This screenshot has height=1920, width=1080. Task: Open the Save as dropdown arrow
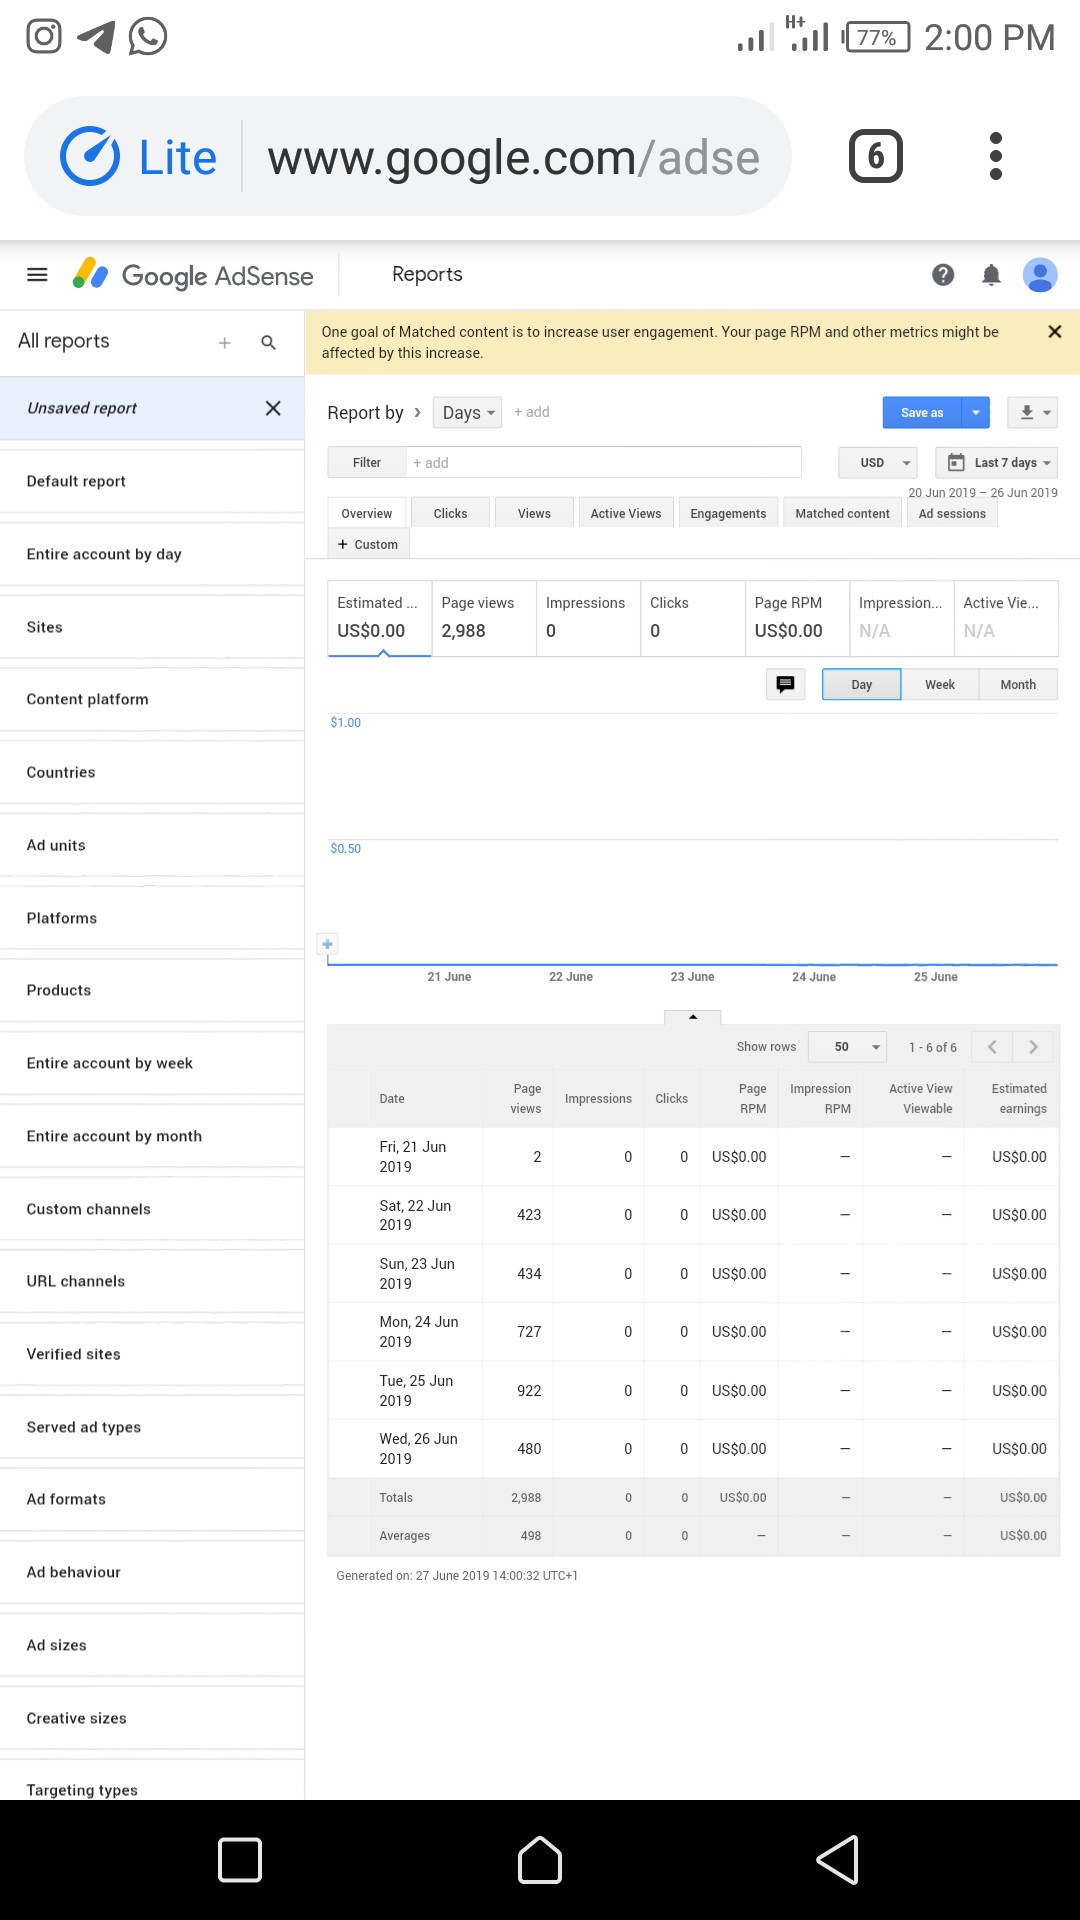tap(976, 413)
